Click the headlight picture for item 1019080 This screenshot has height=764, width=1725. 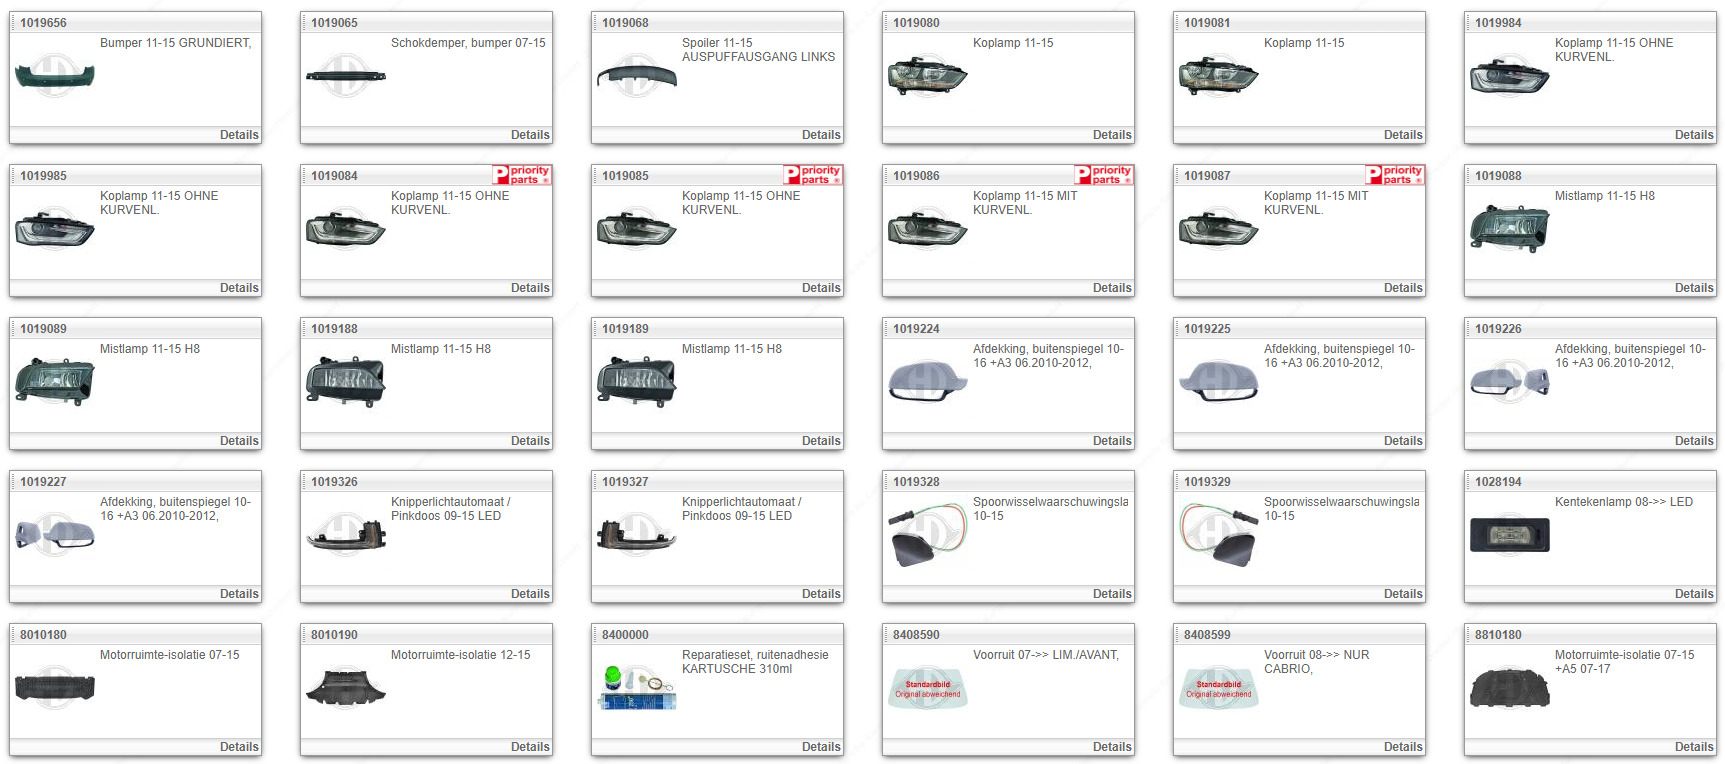coord(927,76)
